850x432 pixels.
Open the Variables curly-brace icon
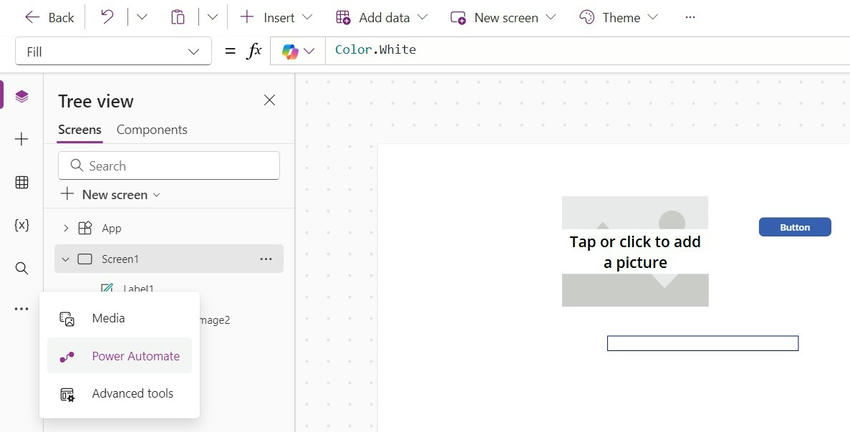click(x=22, y=225)
